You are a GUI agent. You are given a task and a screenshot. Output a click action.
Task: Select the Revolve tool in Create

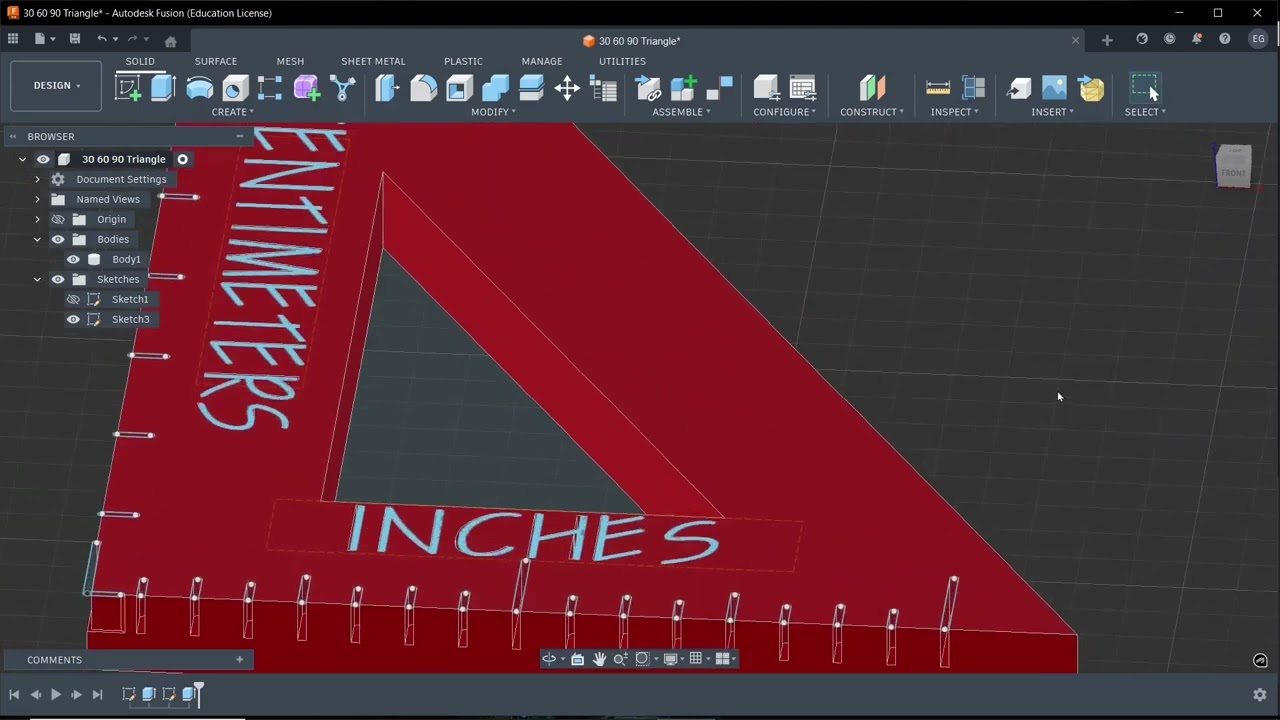(199, 88)
